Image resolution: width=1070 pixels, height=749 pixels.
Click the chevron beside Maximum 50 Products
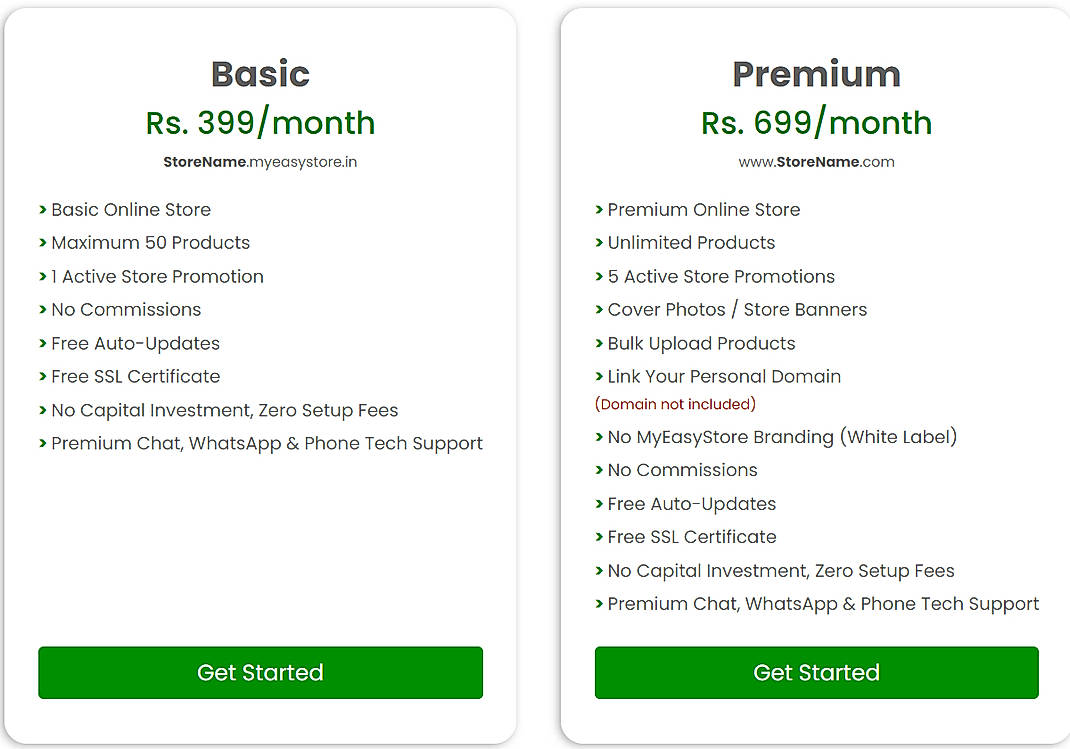point(43,243)
